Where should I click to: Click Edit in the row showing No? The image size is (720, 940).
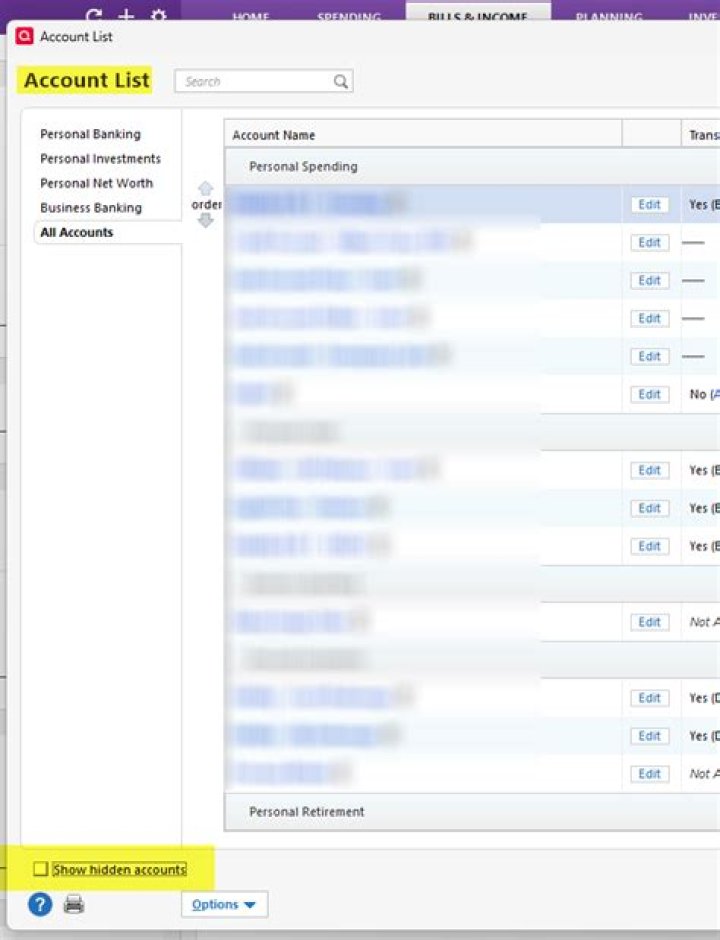click(649, 394)
